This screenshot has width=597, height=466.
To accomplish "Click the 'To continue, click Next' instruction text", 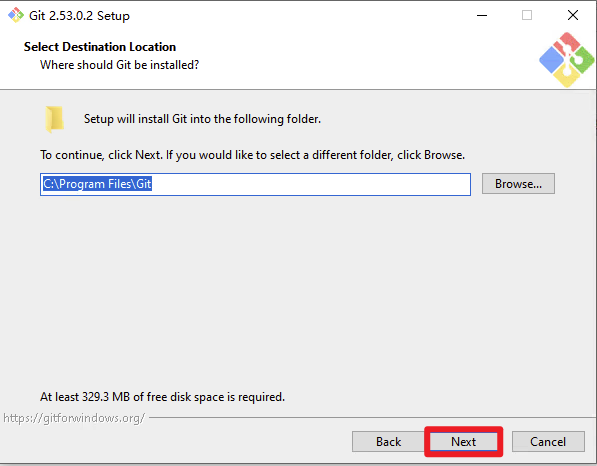I will pos(252,155).
